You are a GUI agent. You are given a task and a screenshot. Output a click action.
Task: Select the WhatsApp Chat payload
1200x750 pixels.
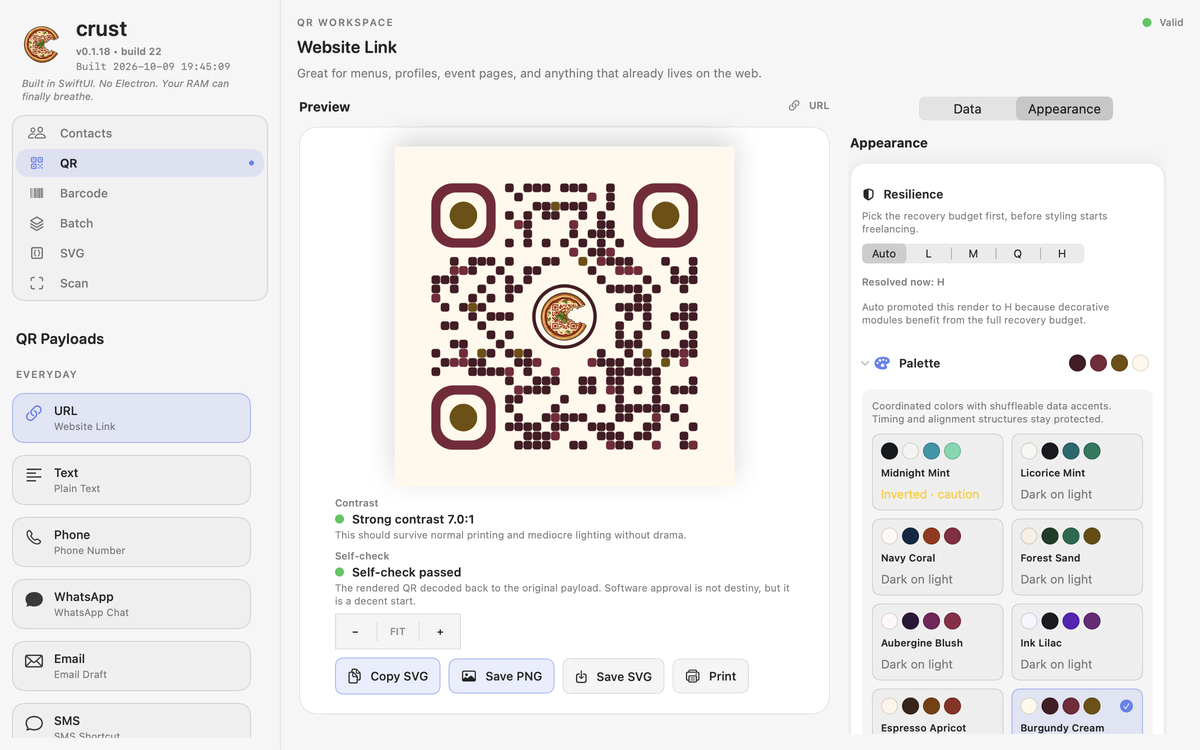pos(131,604)
